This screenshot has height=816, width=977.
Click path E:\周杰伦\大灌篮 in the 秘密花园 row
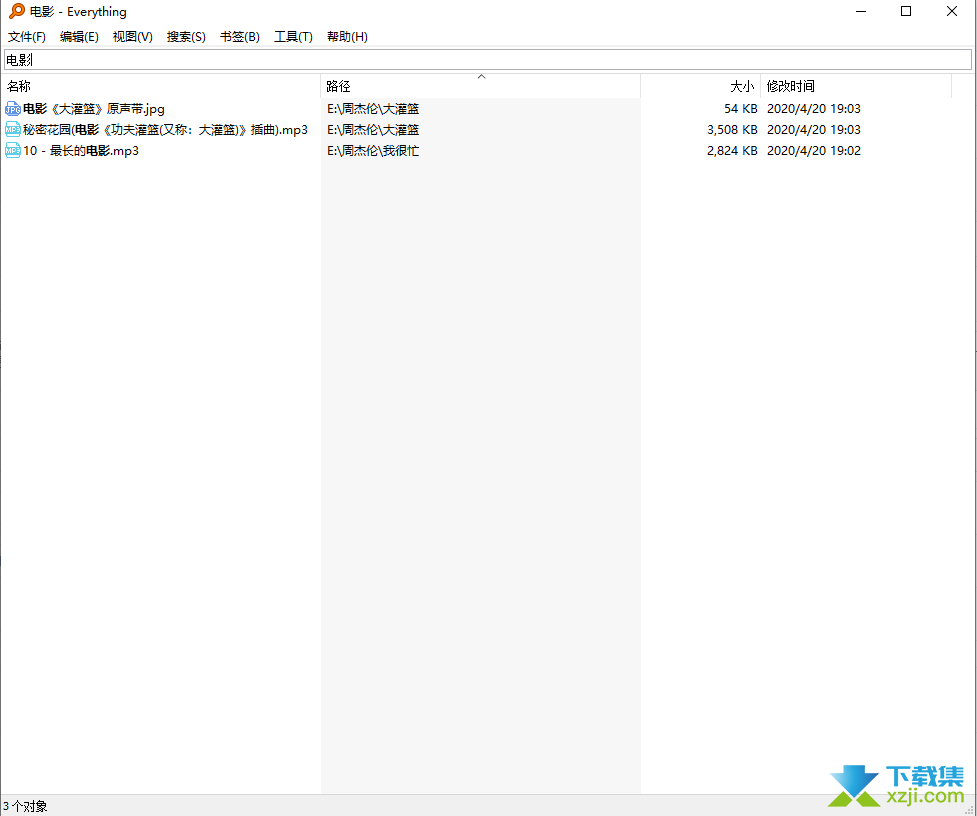coord(373,130)
